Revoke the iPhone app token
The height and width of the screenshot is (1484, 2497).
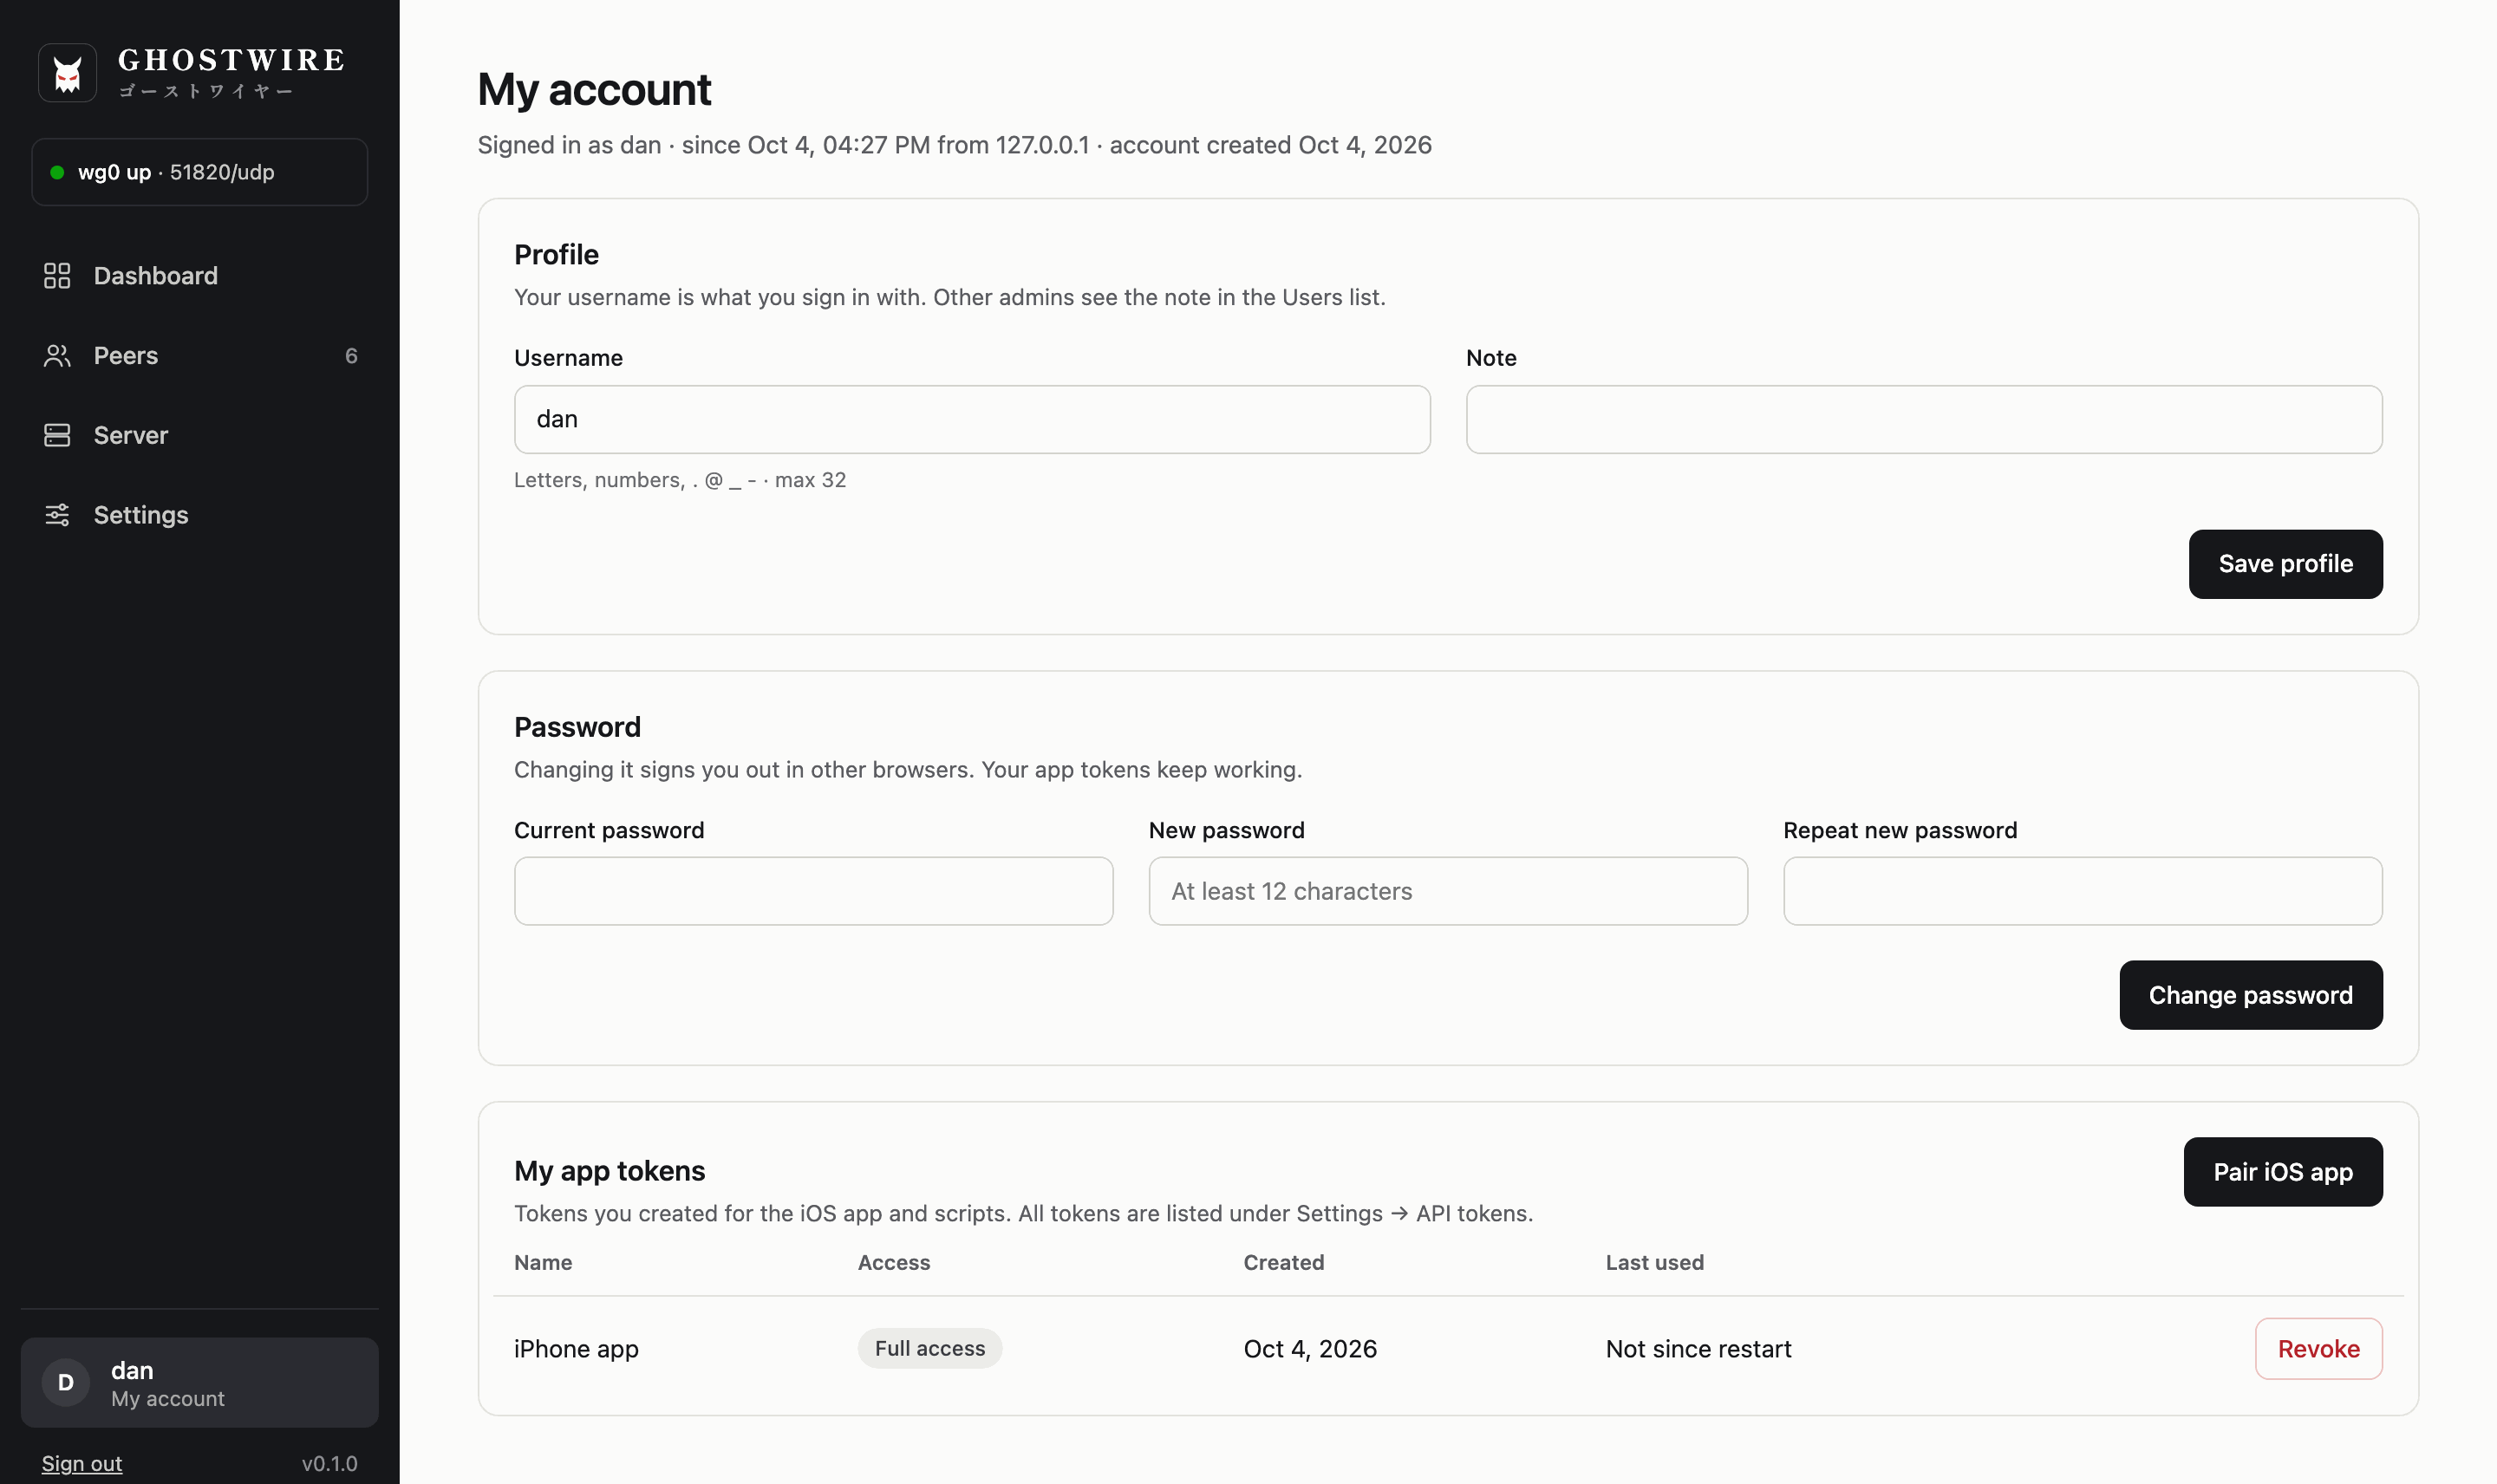(x=2318, y=1349)
